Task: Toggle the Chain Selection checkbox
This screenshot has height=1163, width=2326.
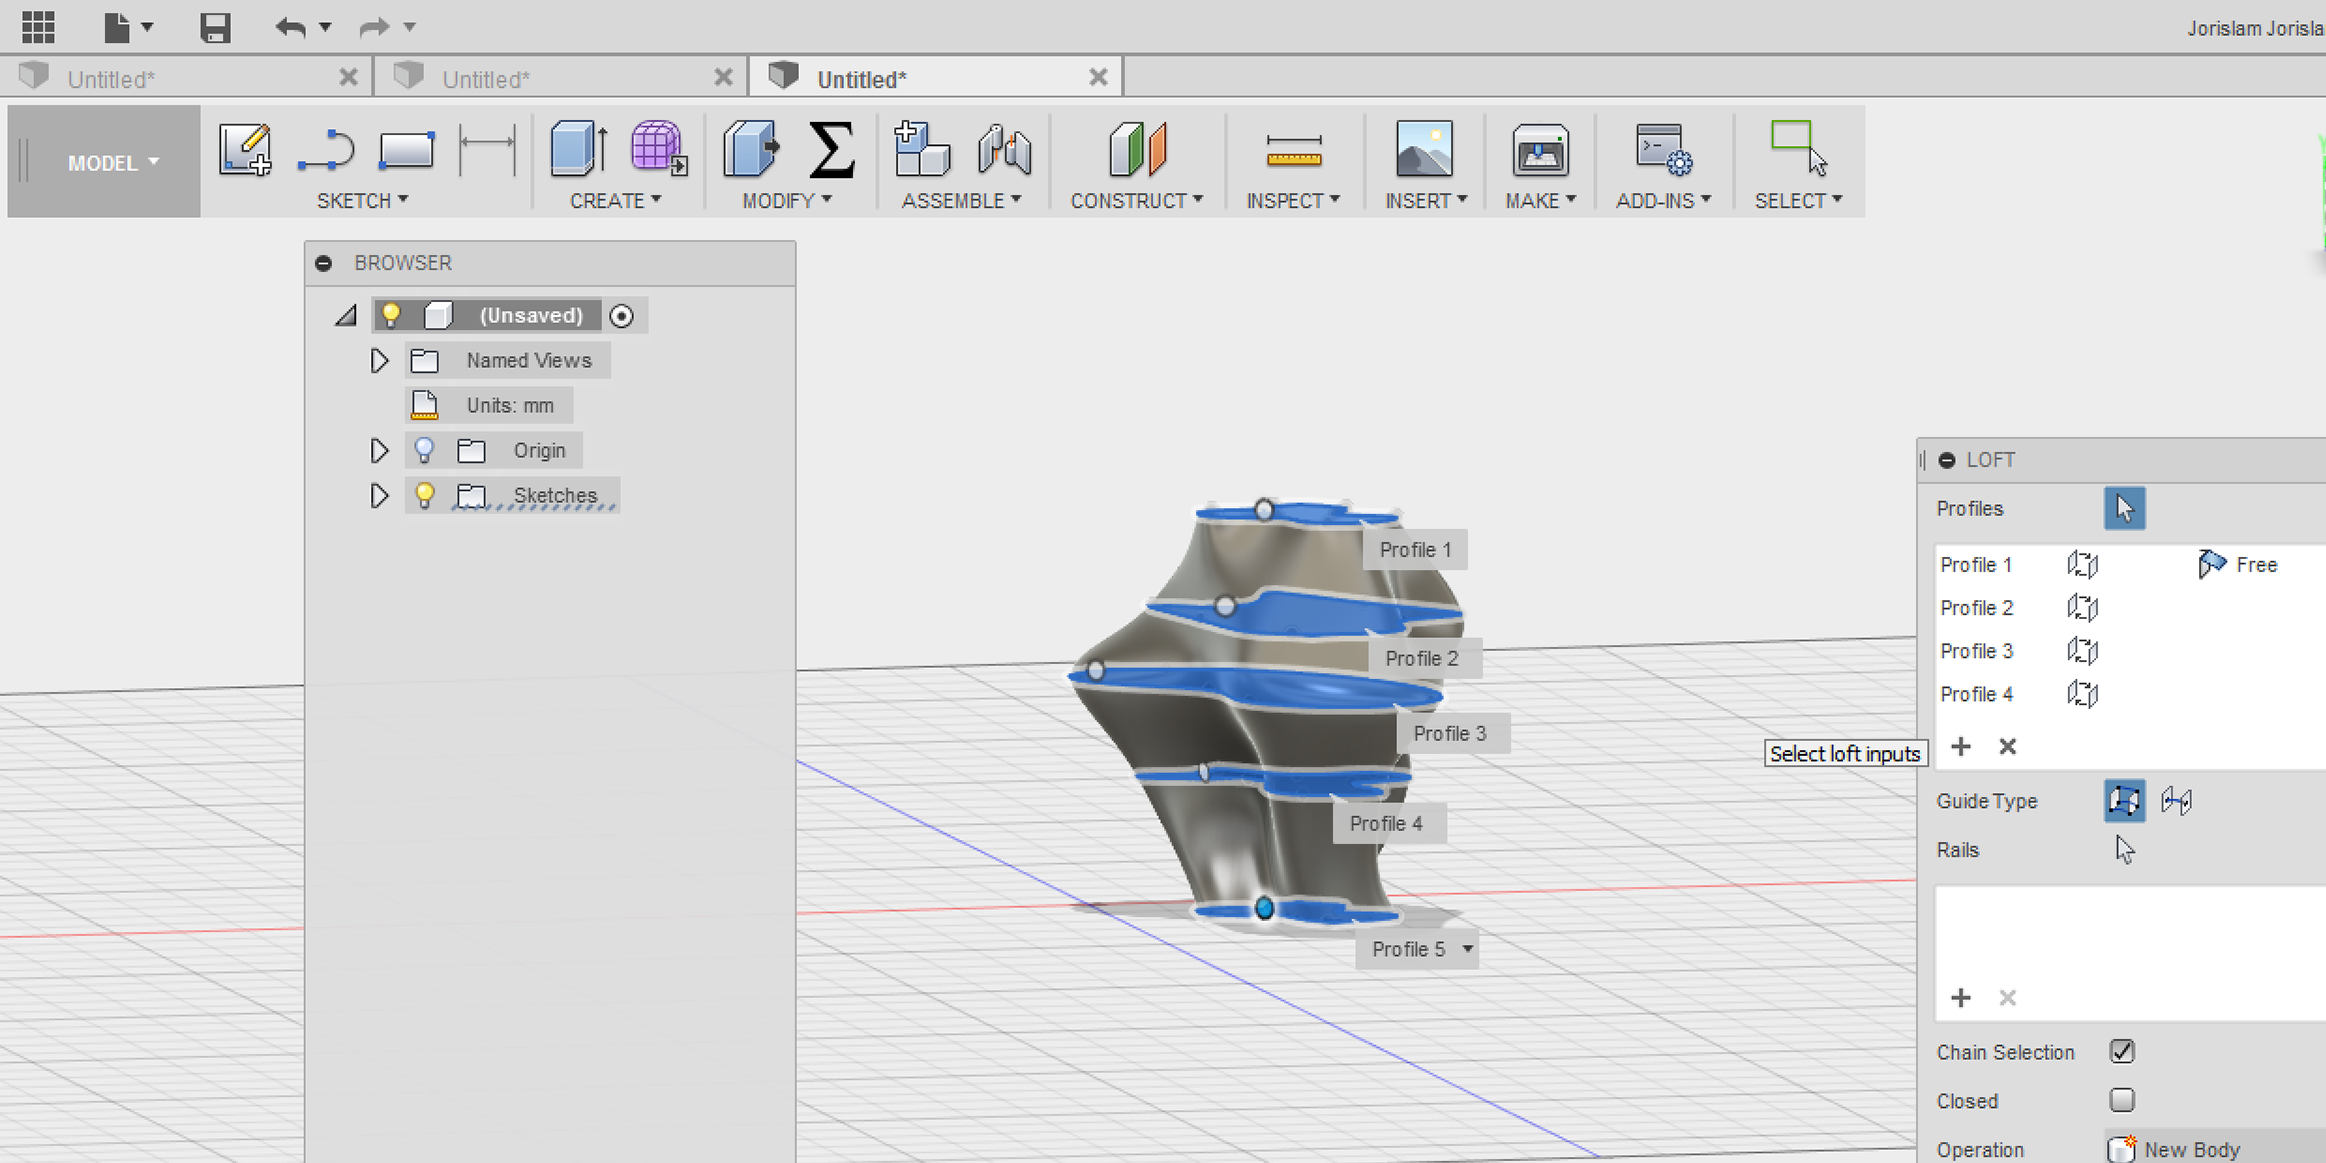Action: tap(2122, 1052)
